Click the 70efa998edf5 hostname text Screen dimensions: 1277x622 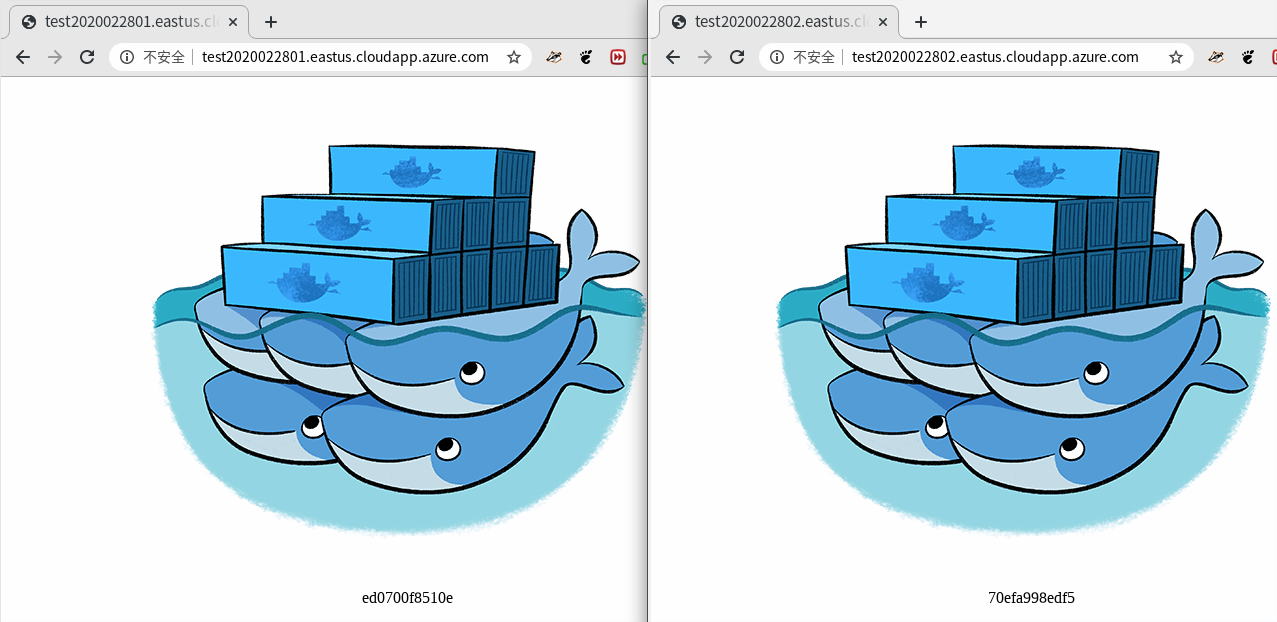[x=1031, y=598]
